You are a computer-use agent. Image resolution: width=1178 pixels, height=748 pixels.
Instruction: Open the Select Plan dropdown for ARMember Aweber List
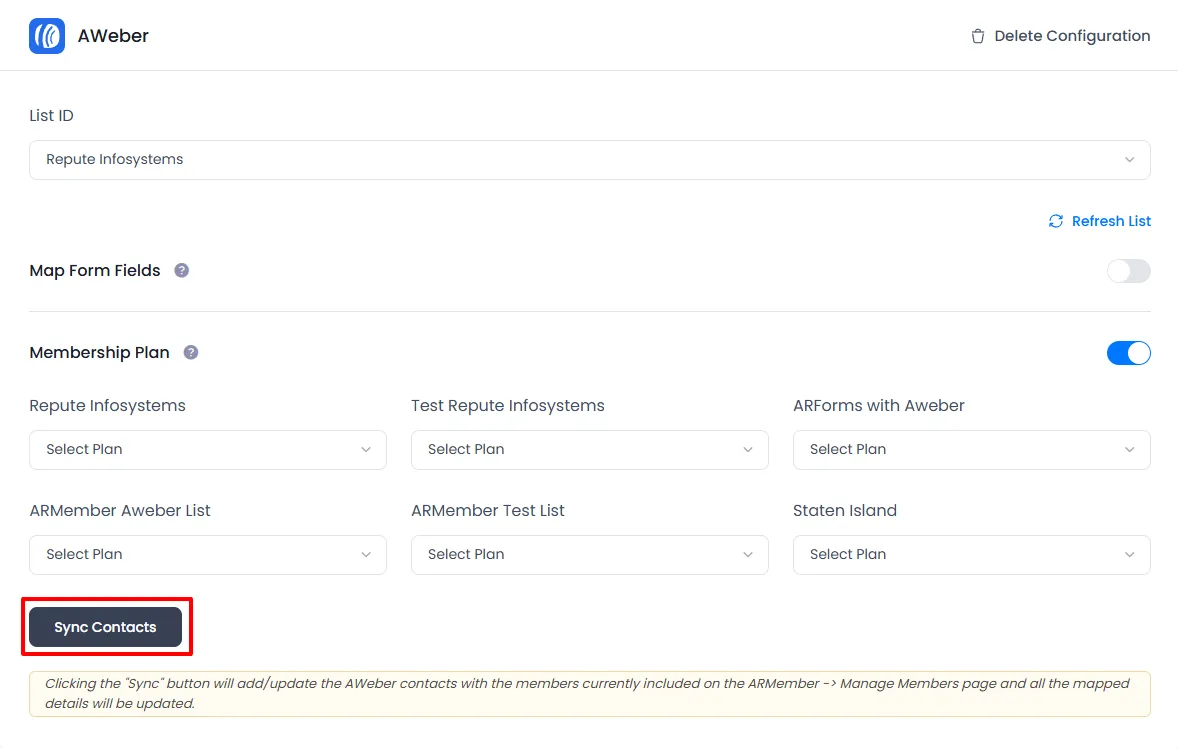pyautogui.click(x=207, y=555)
